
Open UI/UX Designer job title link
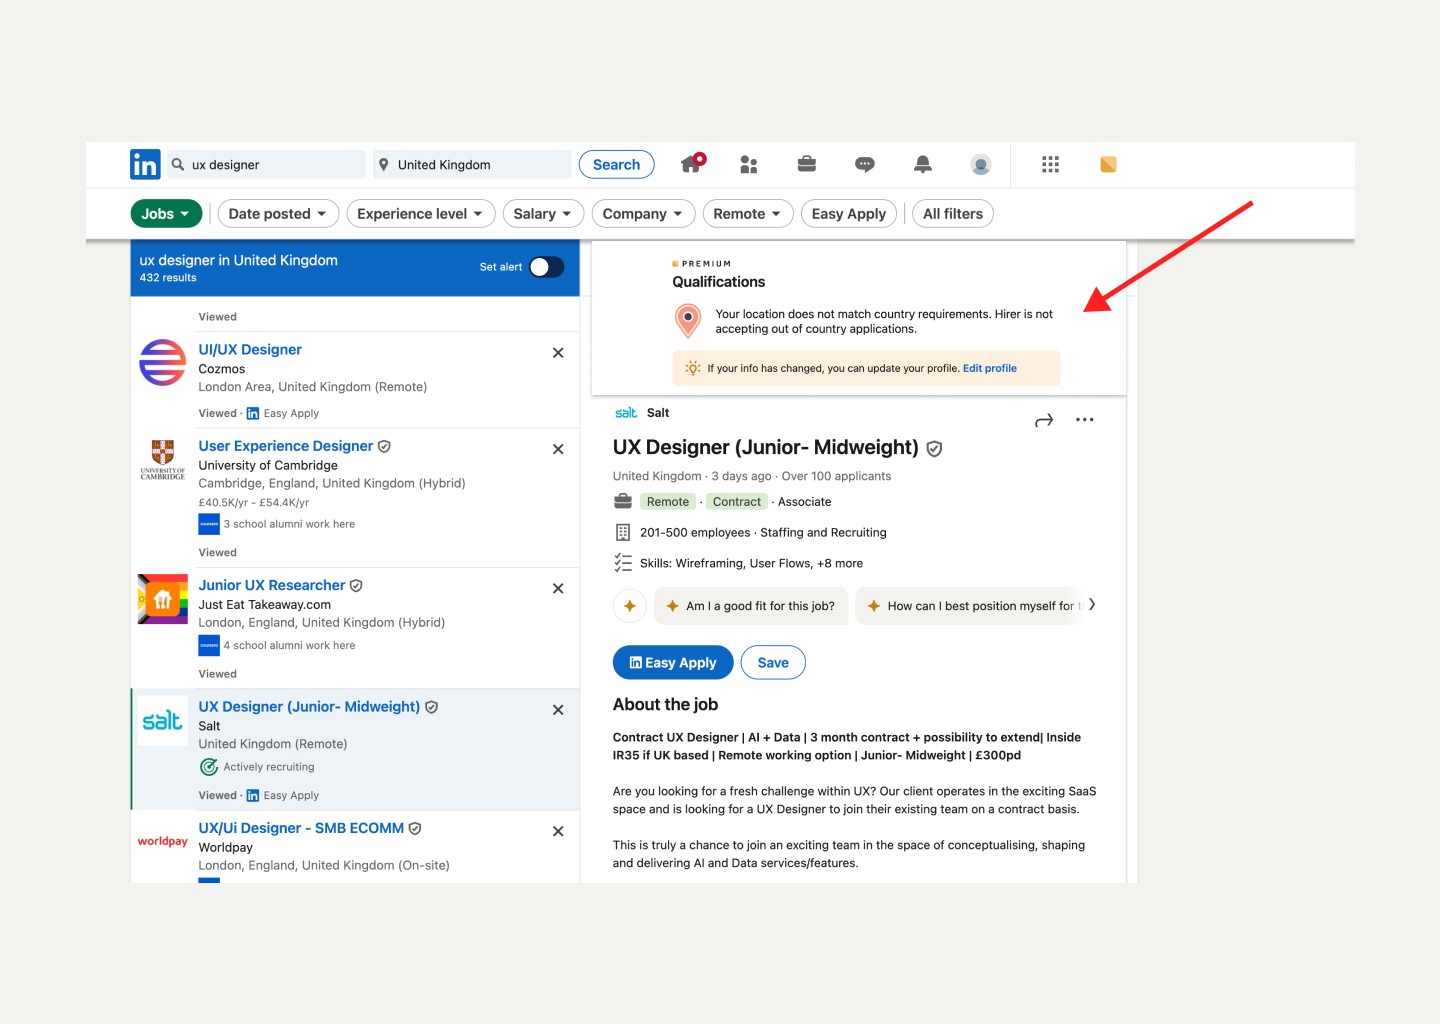coord(250,350)
